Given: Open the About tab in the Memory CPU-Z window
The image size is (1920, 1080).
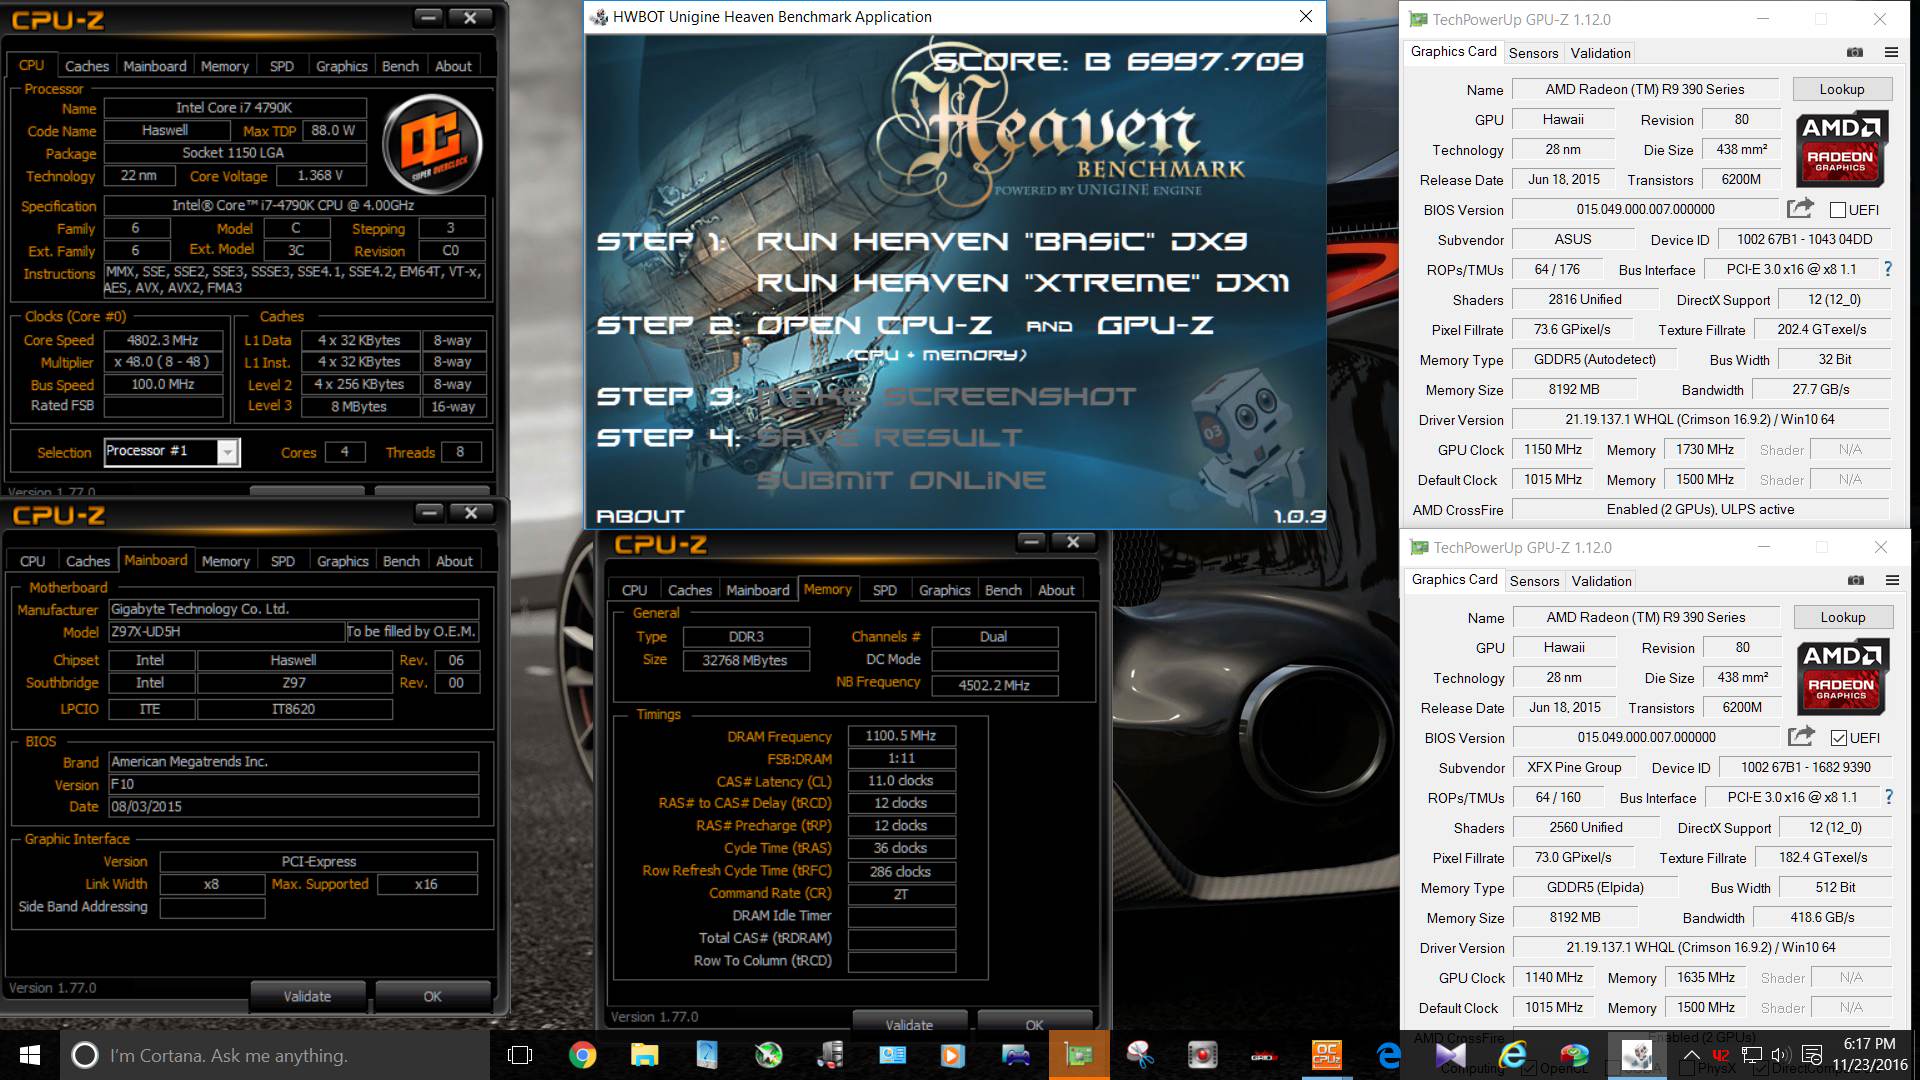Looking at the screenshot, I should click(1056, 590).
